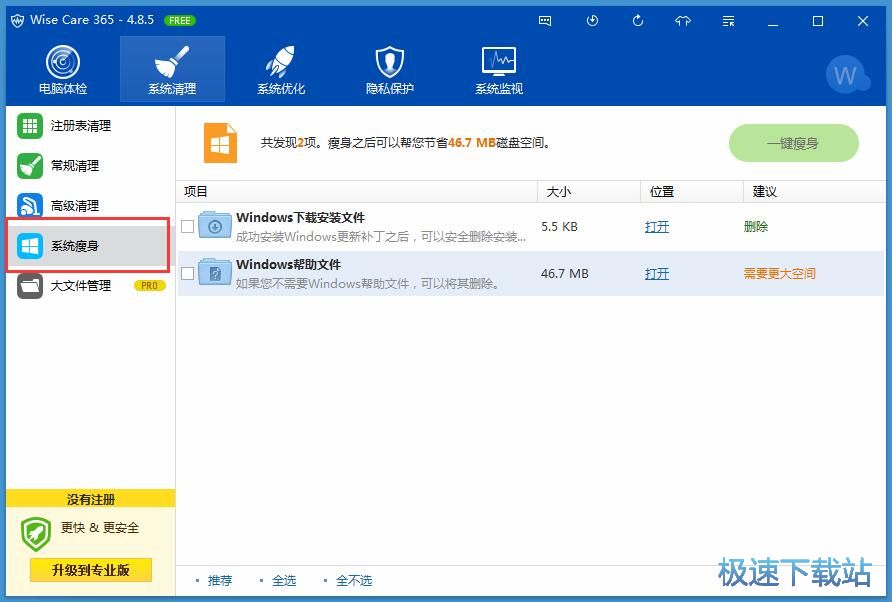Image resolution: width=892 pixels, height=602 pixels.
Task: Click the orange Windows file summary icon
Action: [x=220, y=143]
